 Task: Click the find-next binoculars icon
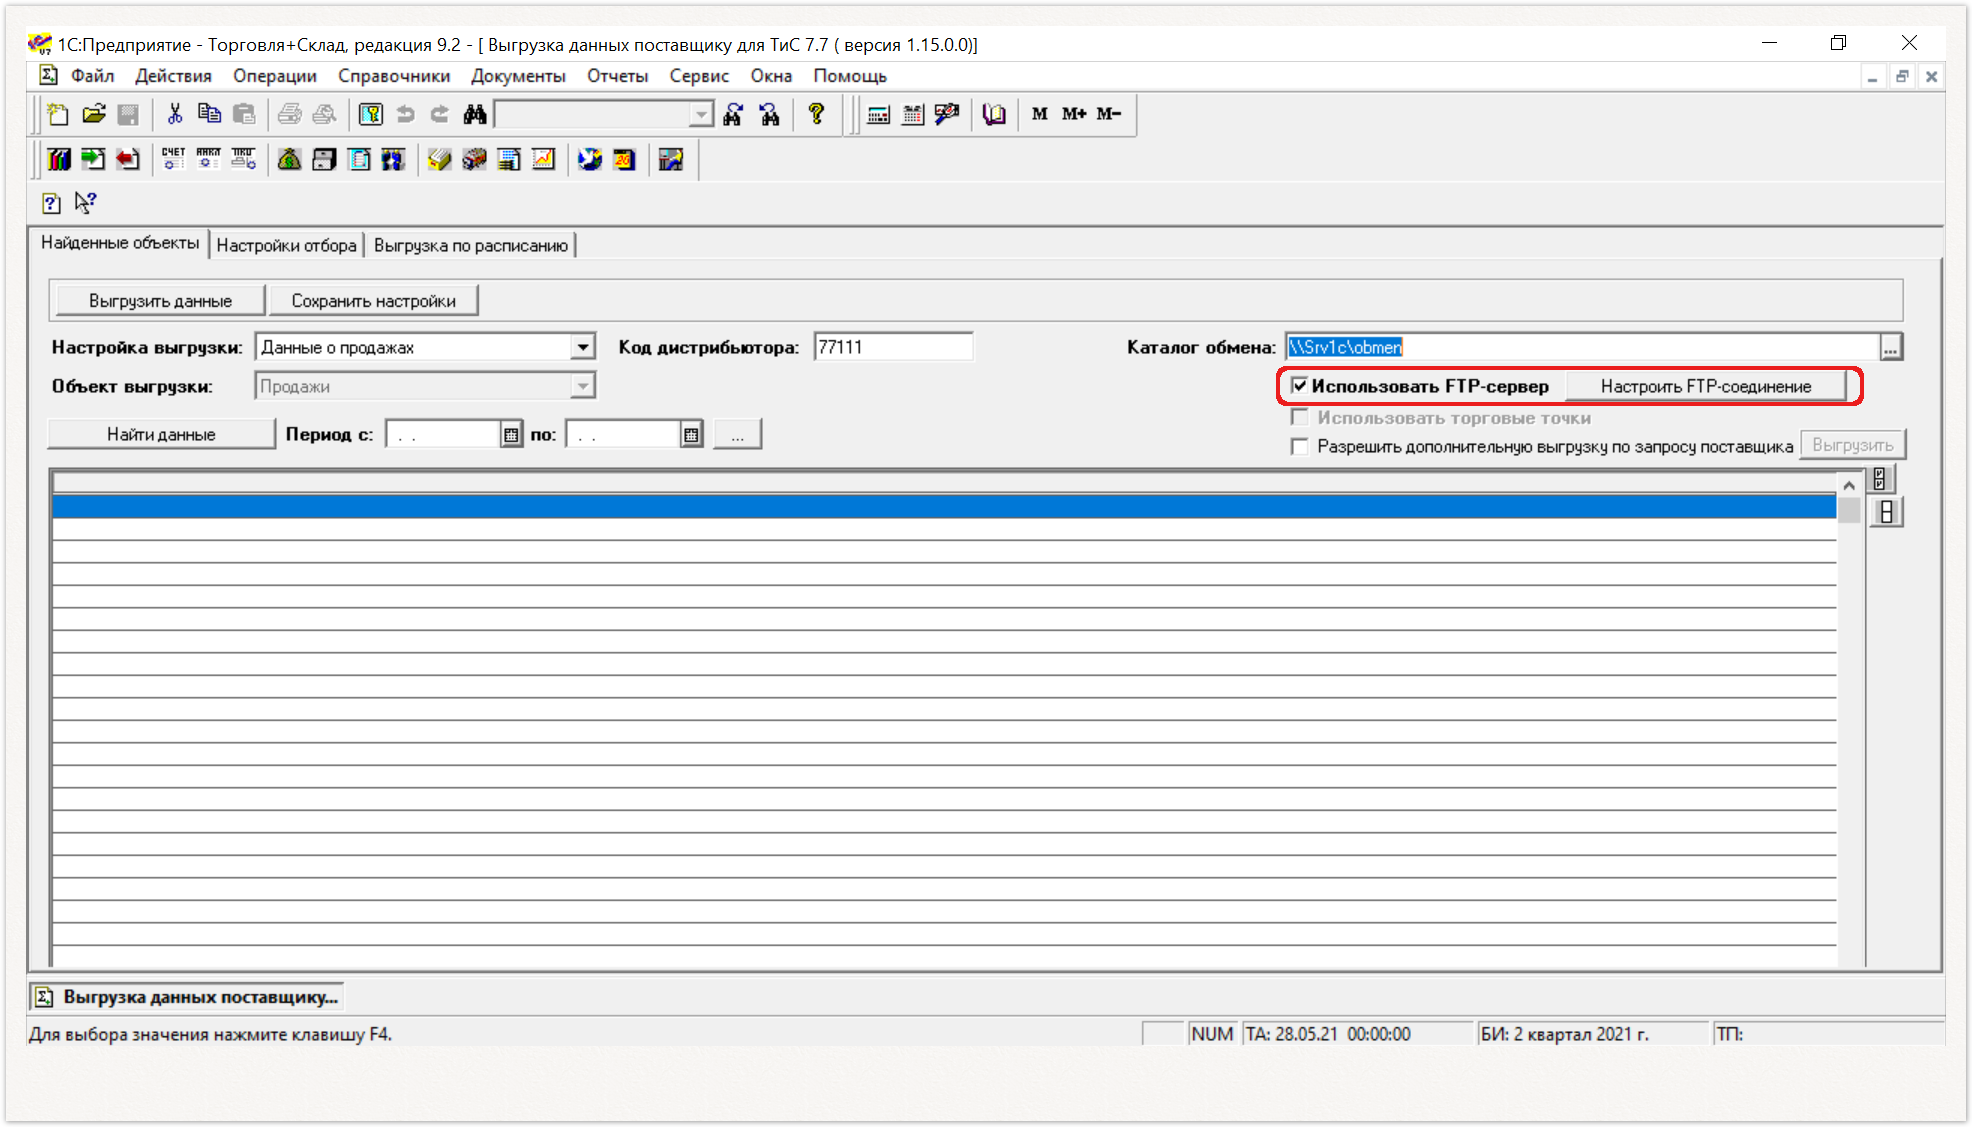click(733, 114)
